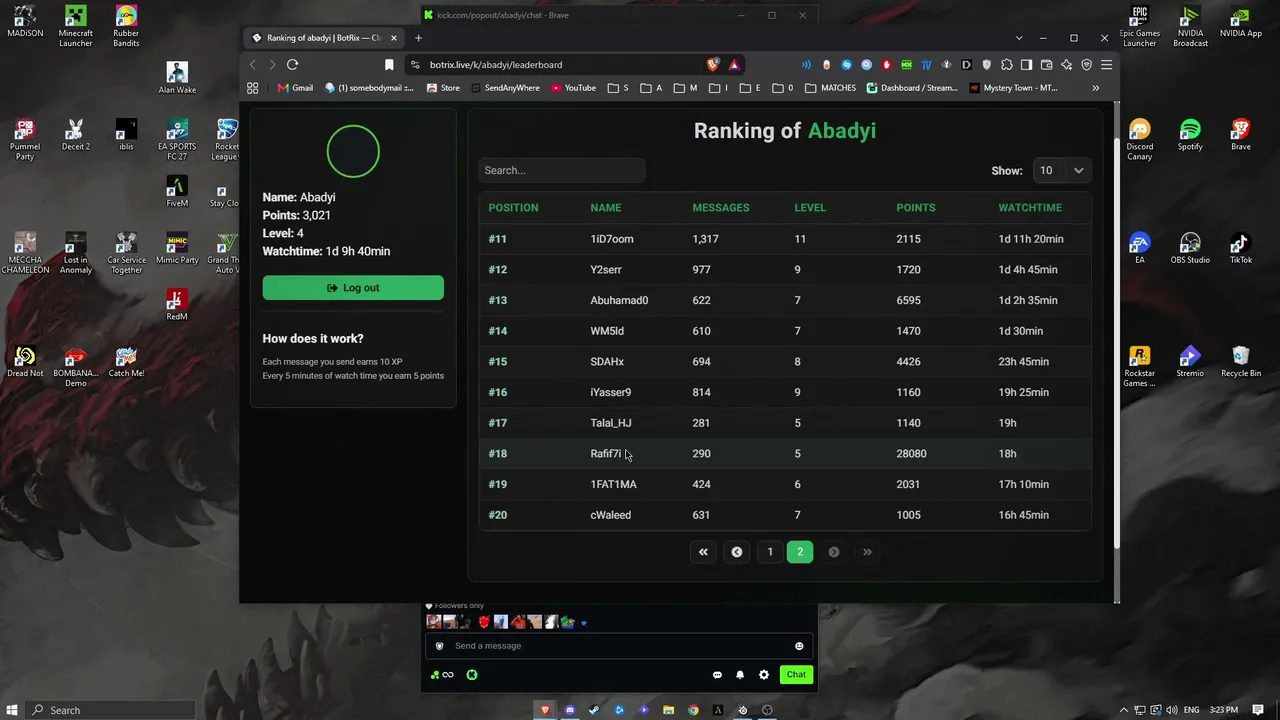Open Steam from the taskbar
This screenshot has width=1280, height=720.
[x=595, y=710]
